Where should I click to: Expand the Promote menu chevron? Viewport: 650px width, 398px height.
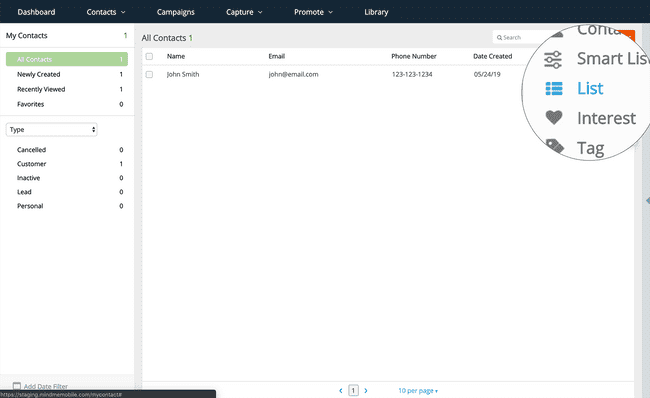click(x=330, y=12)
